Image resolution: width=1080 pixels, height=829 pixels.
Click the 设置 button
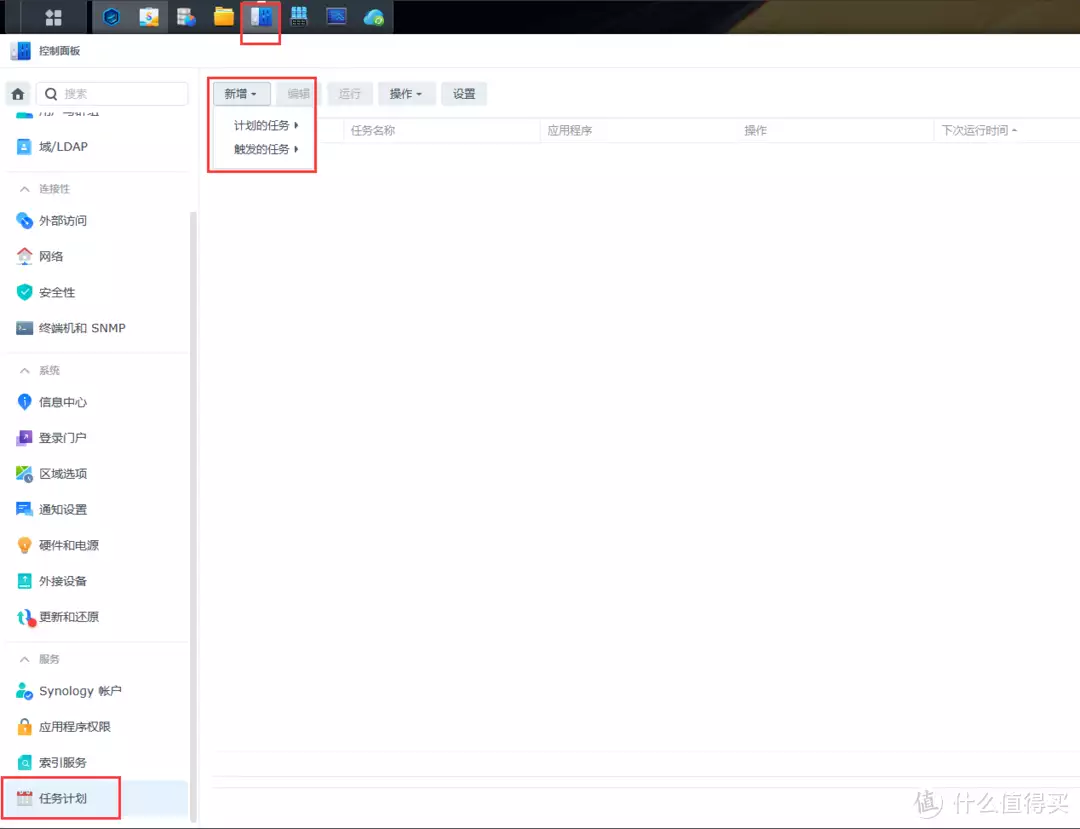pos(464,94)
